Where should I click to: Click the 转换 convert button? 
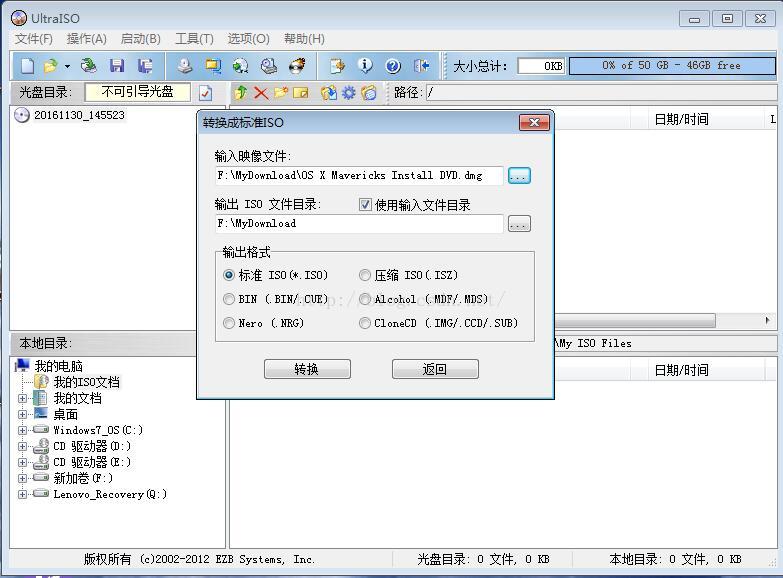coord(307,369)
